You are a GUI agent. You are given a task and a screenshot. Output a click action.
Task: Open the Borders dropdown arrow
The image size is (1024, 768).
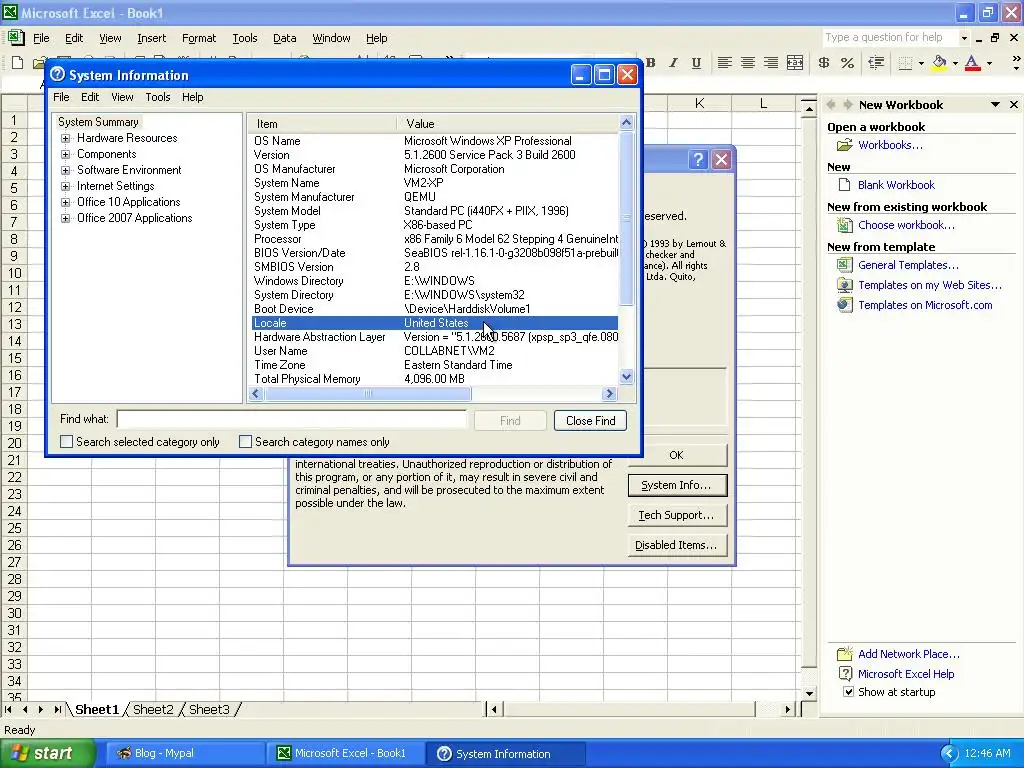921,63
